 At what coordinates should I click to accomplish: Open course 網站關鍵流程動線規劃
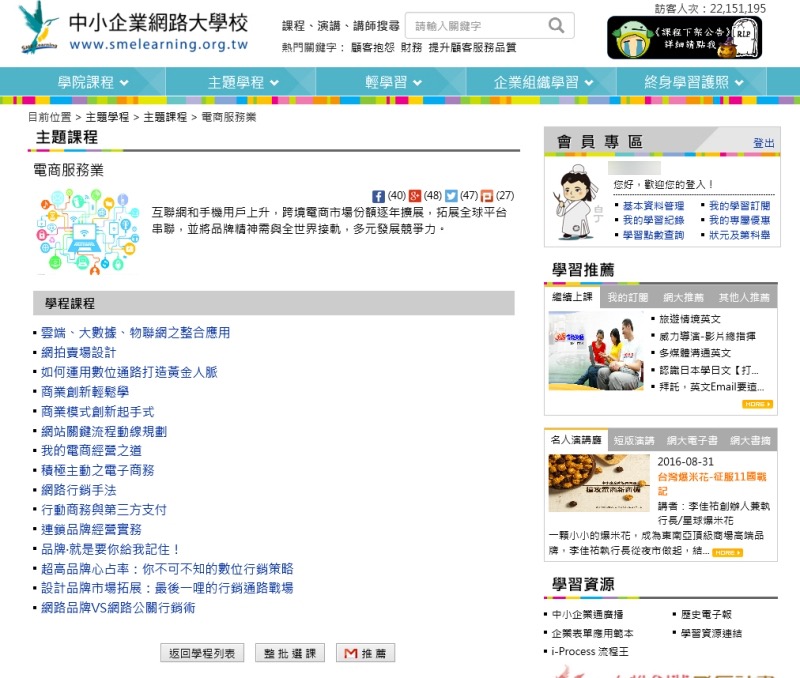(104, 432)
